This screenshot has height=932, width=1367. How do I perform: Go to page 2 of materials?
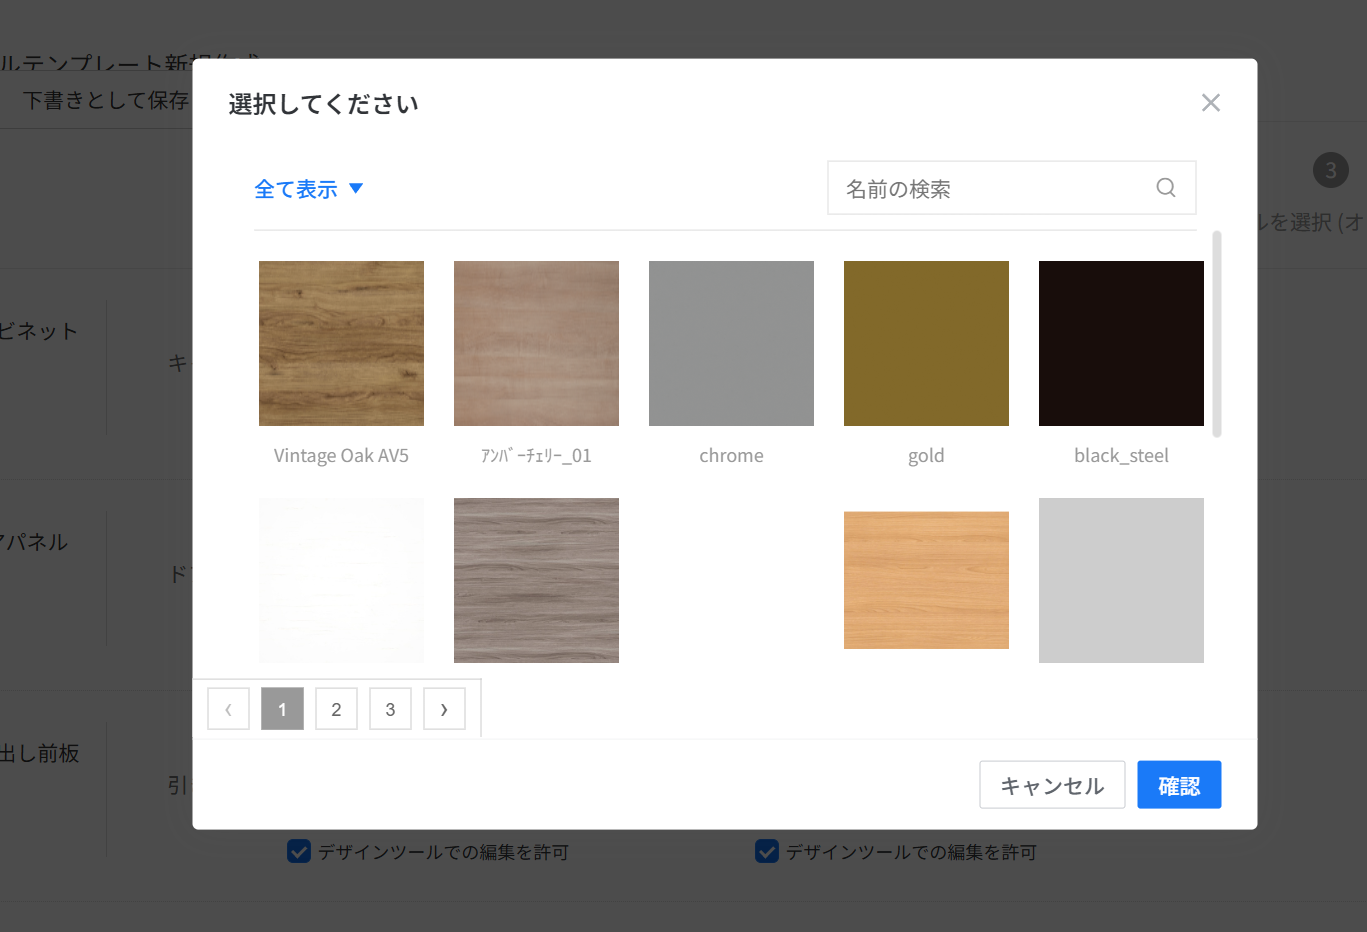click(336, 709)
